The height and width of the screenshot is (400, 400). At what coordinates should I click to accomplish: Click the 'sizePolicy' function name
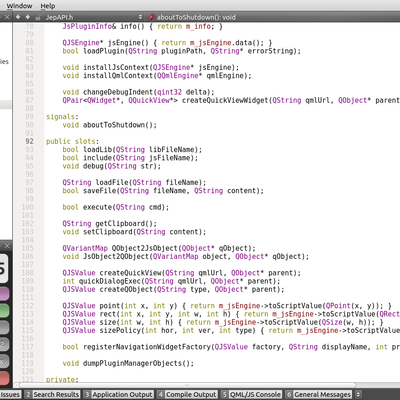coord(120,331)
